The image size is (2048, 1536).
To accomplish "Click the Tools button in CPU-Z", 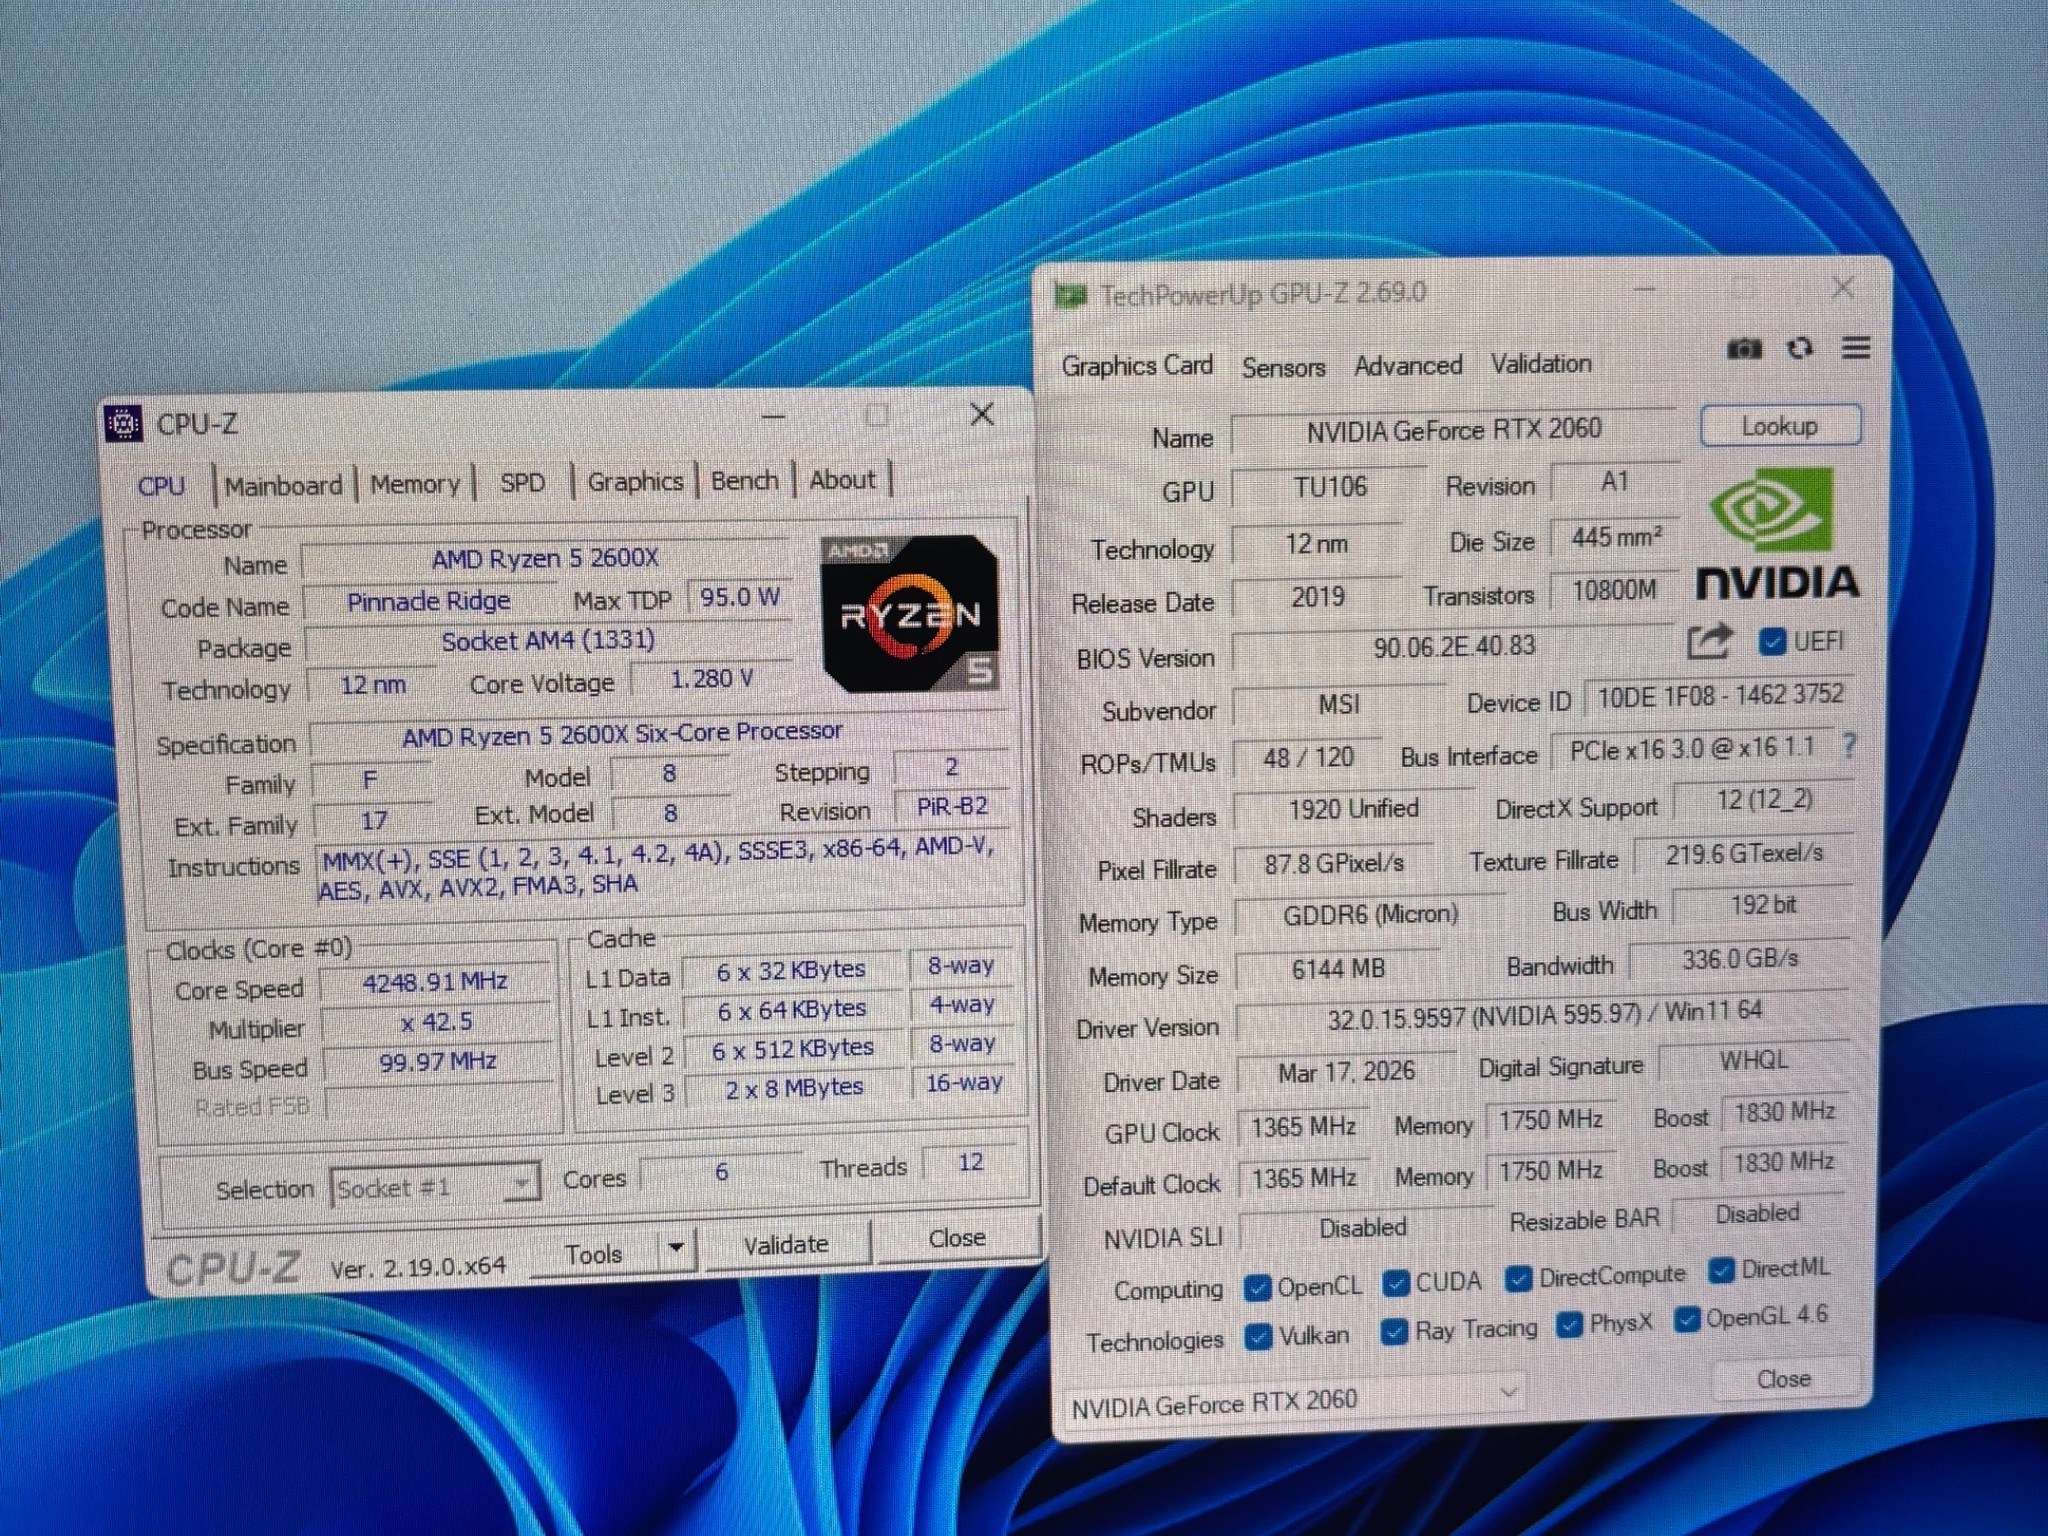I will 594,1254.
